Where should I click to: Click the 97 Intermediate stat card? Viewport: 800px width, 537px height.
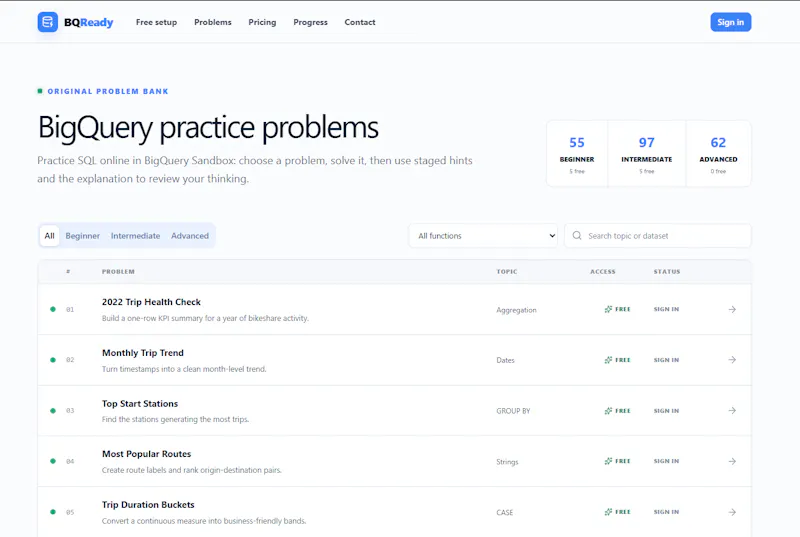tap(646, 154)
